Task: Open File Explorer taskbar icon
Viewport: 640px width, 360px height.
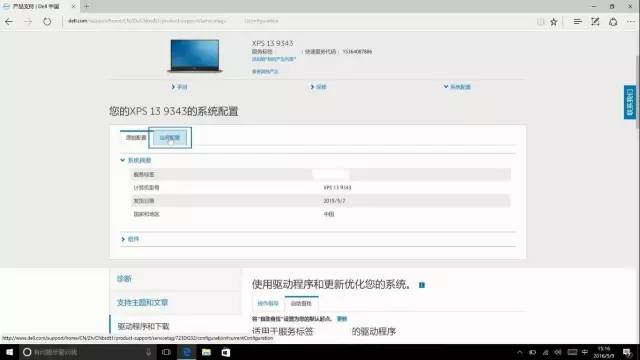Action: tap(206, 352)
